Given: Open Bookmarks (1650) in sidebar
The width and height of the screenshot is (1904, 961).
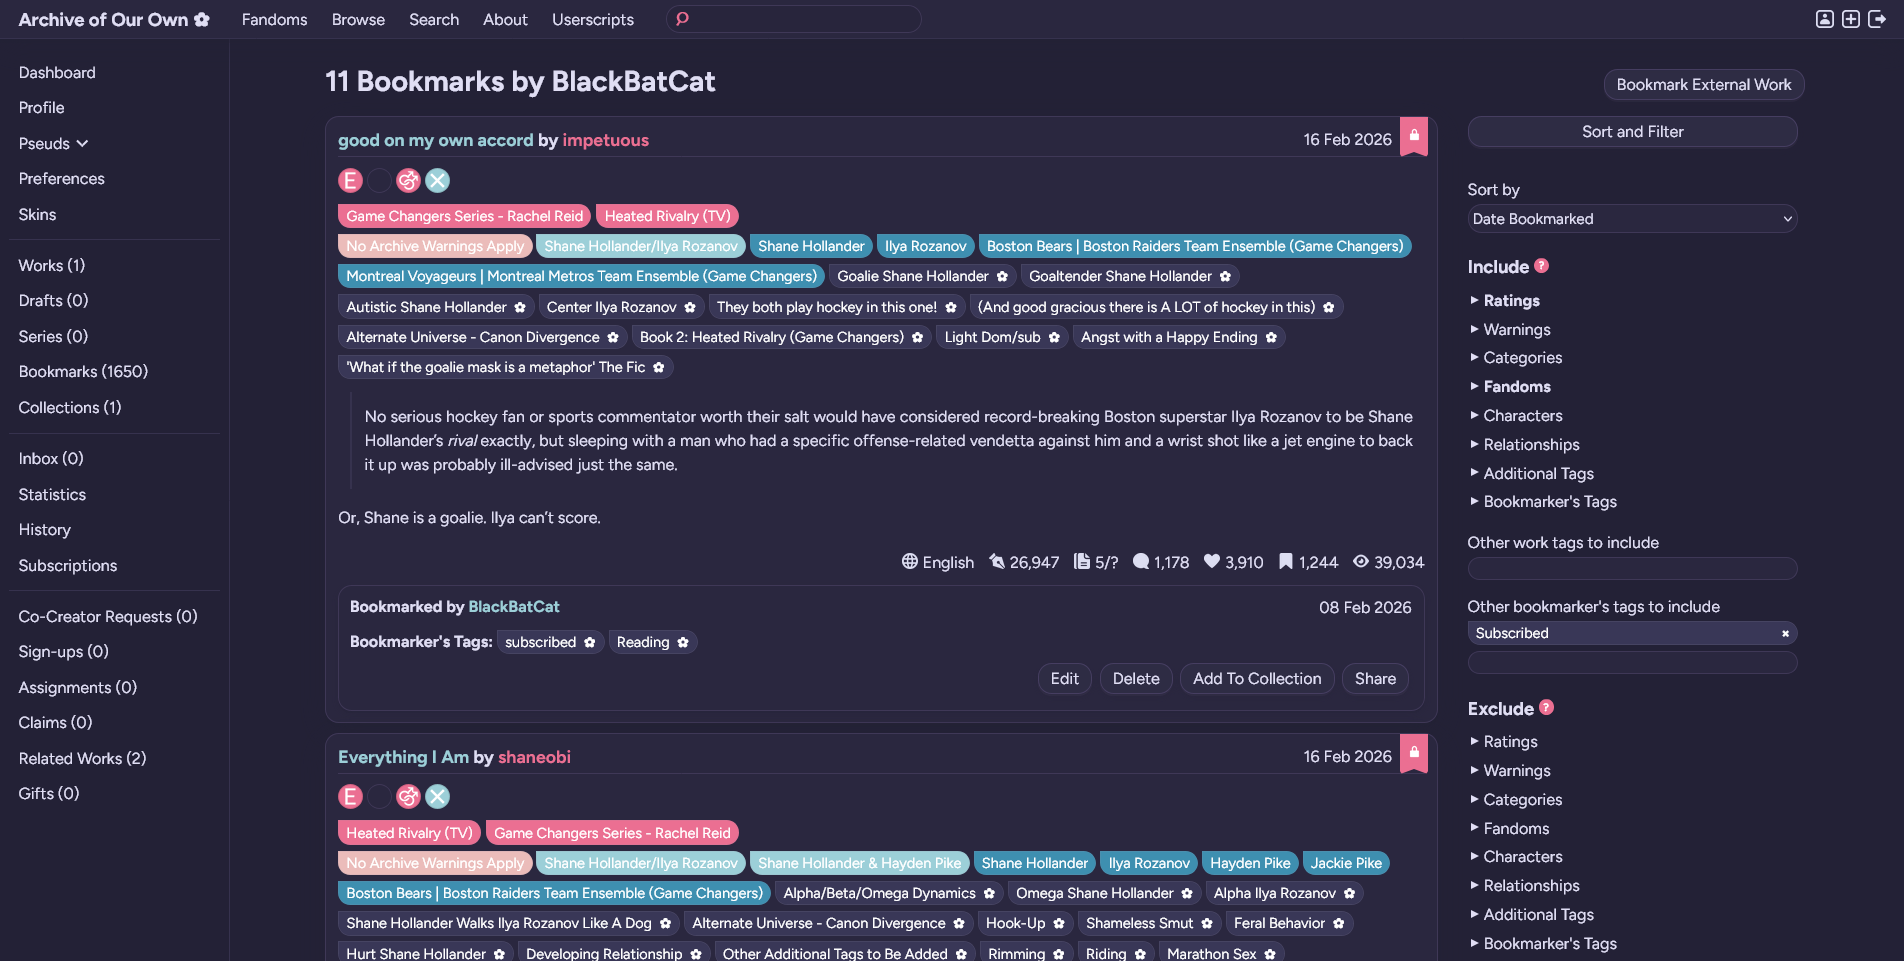Looking at the screenshot, I should (x=83, y=371).
